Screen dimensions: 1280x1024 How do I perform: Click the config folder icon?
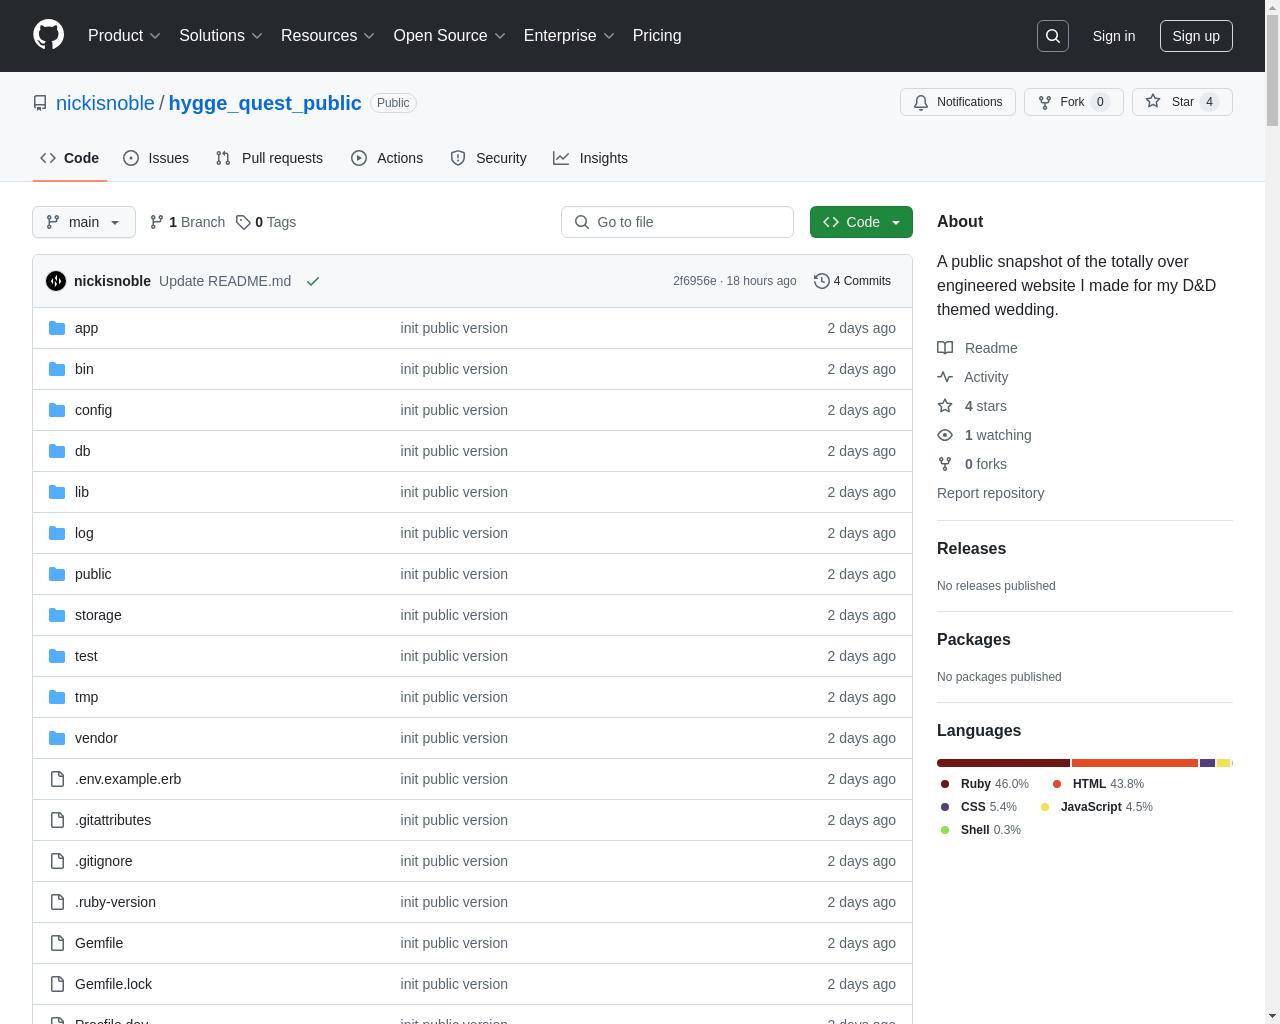pos(57,410)
